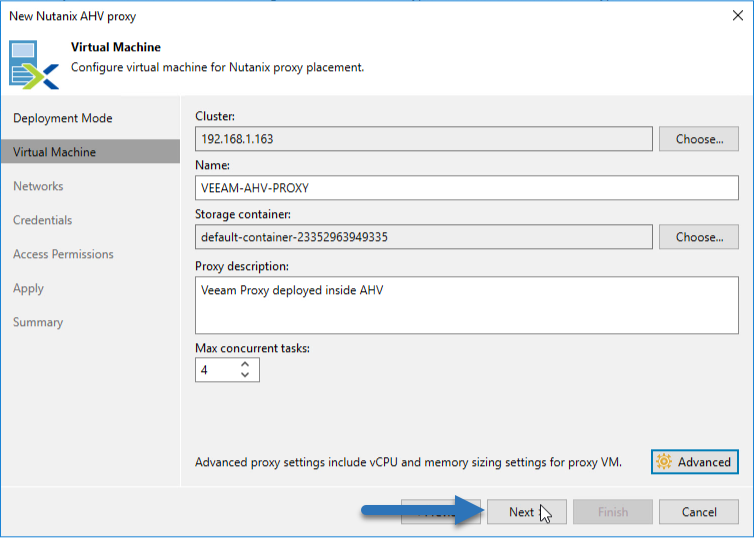Go to the Apply step
This screenshot has width=754, height=538.
click(28, 288)
